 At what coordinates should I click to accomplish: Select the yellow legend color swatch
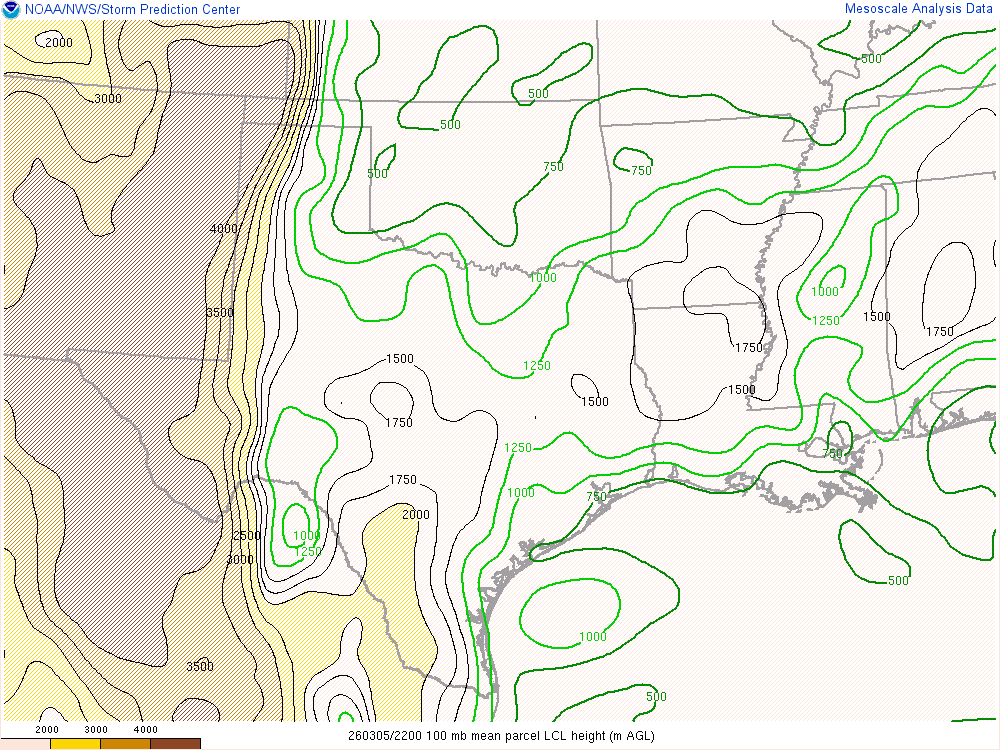(x=75, y=744)
